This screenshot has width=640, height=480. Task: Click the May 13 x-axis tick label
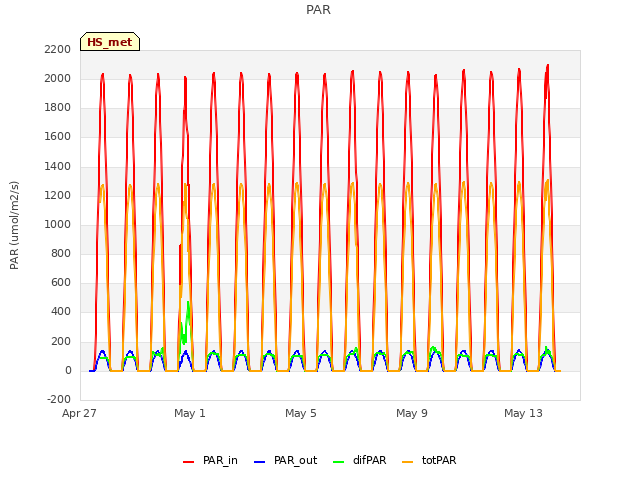(x=523, y=413)
